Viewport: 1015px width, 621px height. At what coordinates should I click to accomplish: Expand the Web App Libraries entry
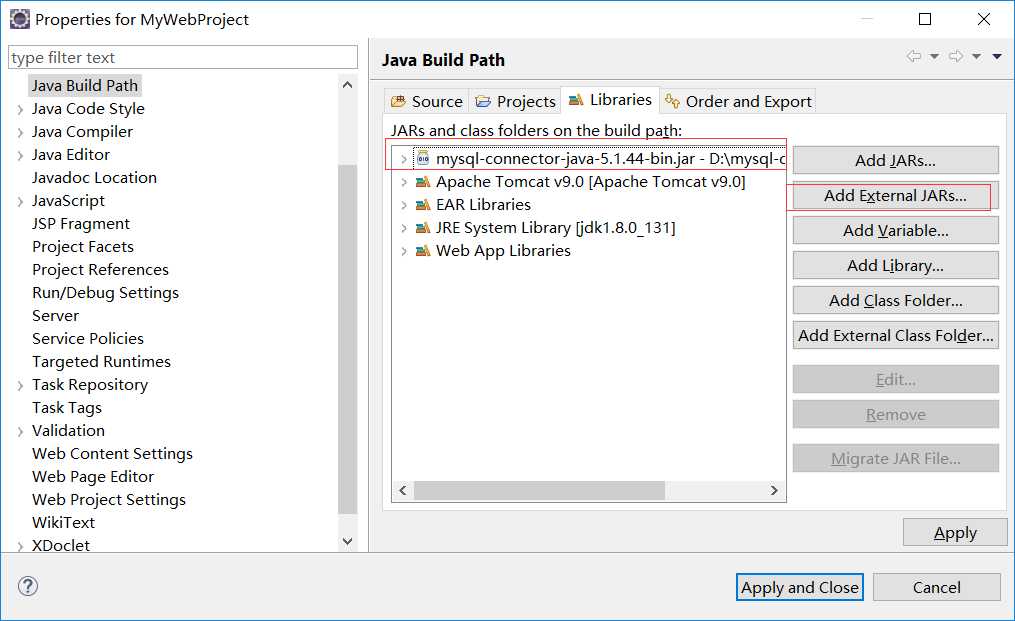tap(404, 251)
